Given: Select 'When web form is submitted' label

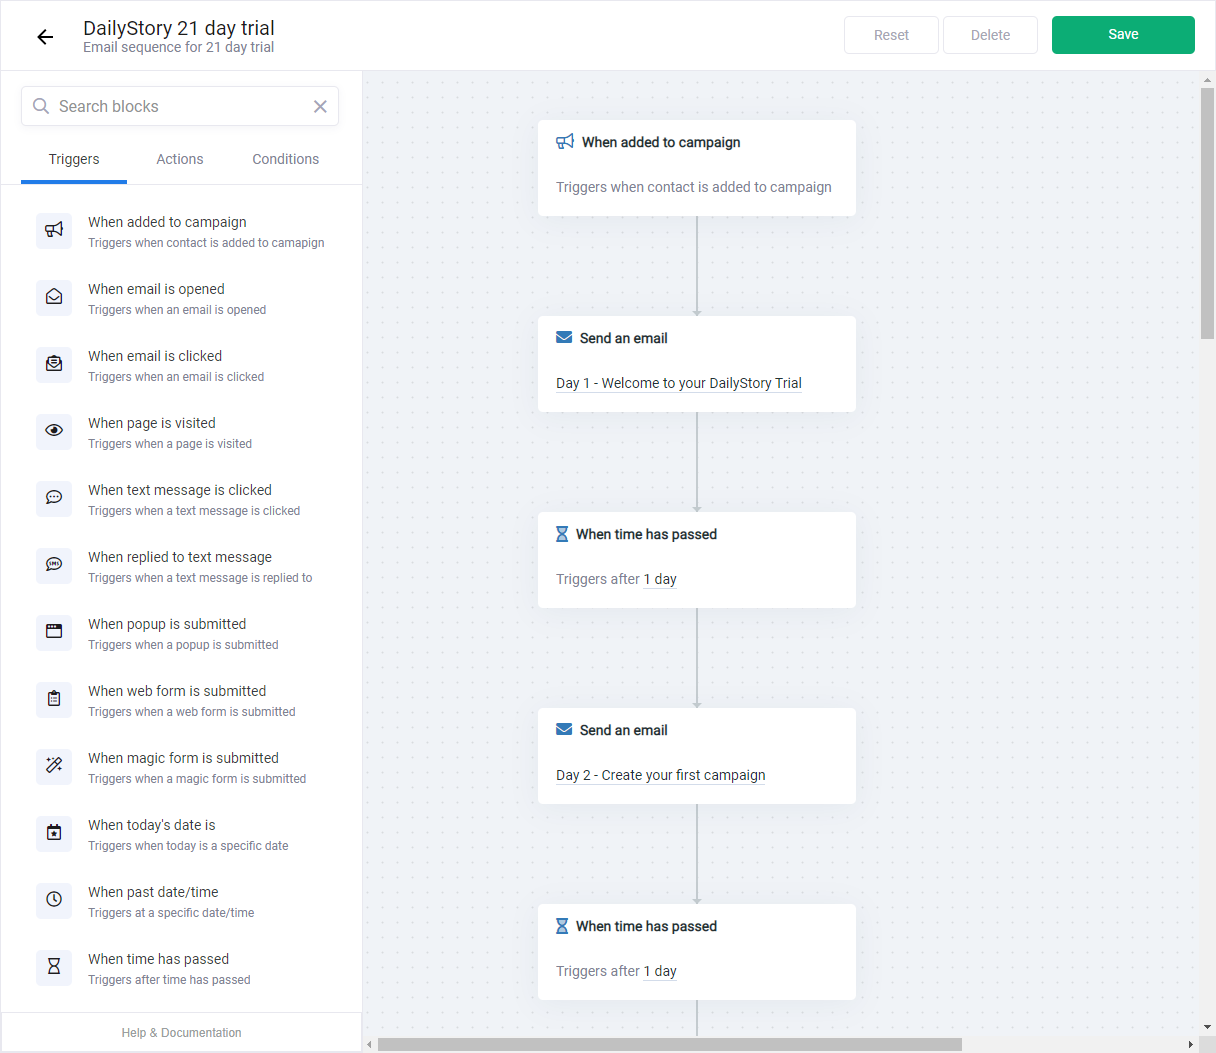Looking at the screenshot, I should pyautogui.click(x=177, y=691).
